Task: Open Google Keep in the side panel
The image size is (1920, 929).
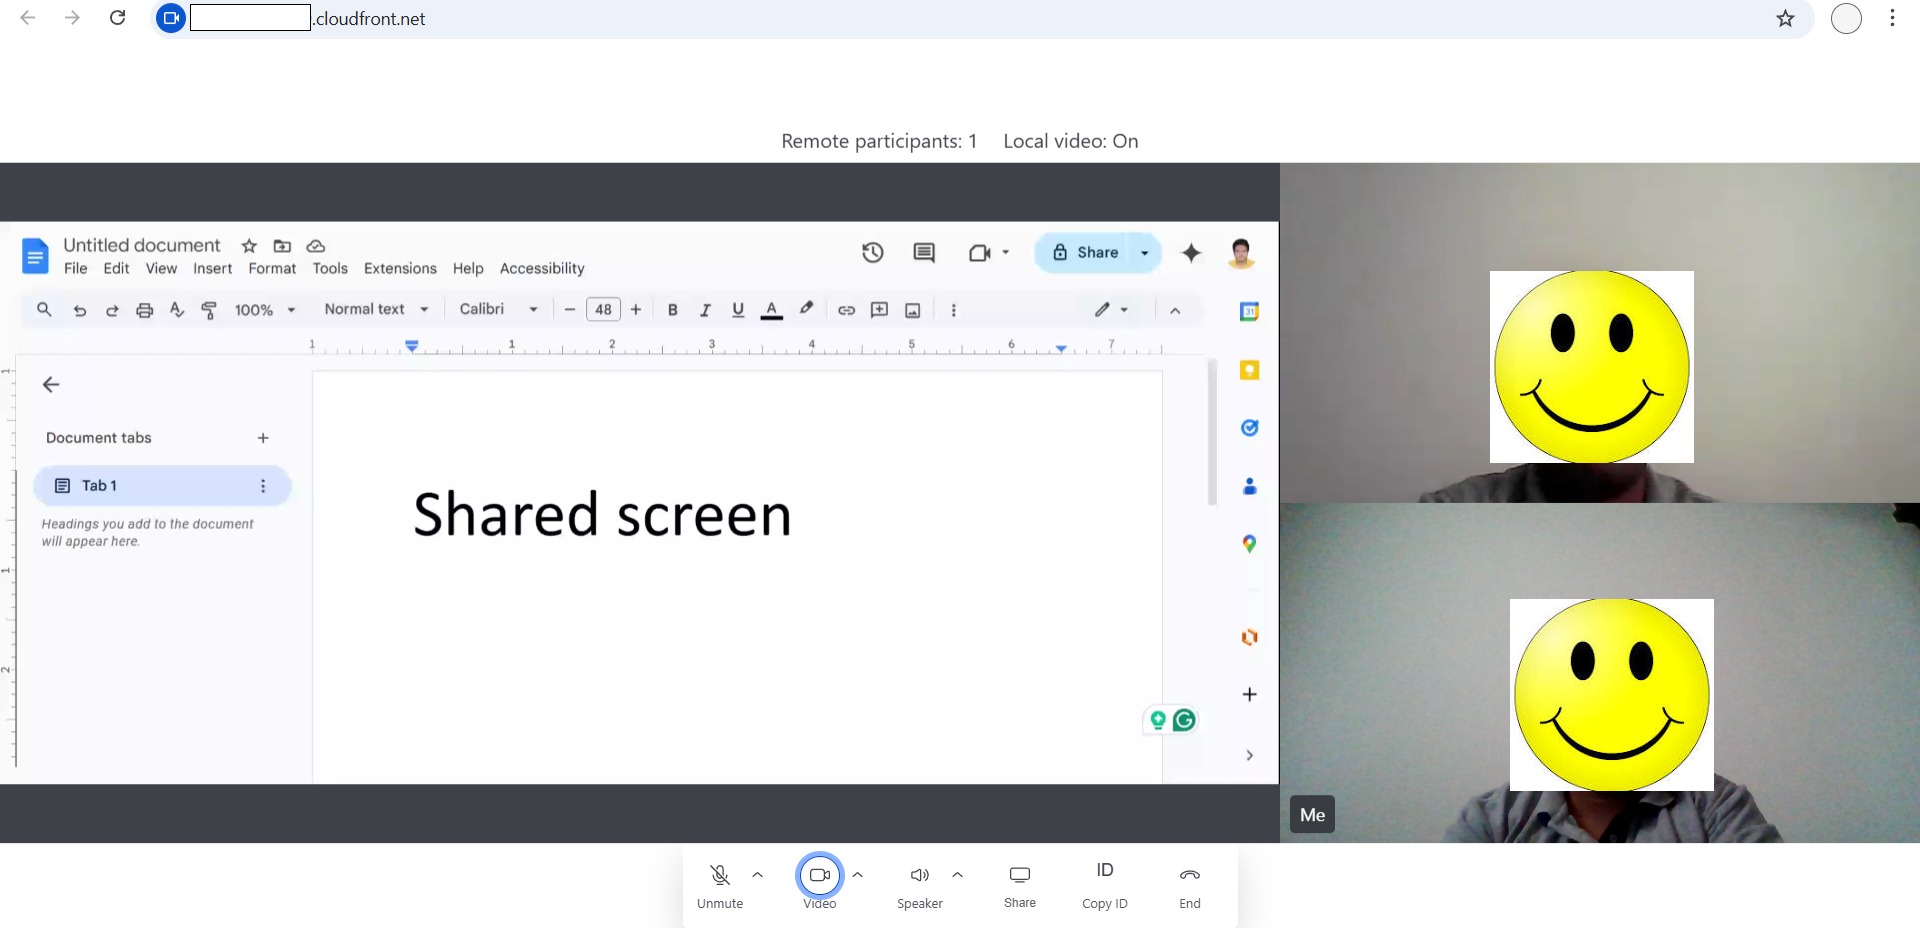Action: click(1249, 370)
